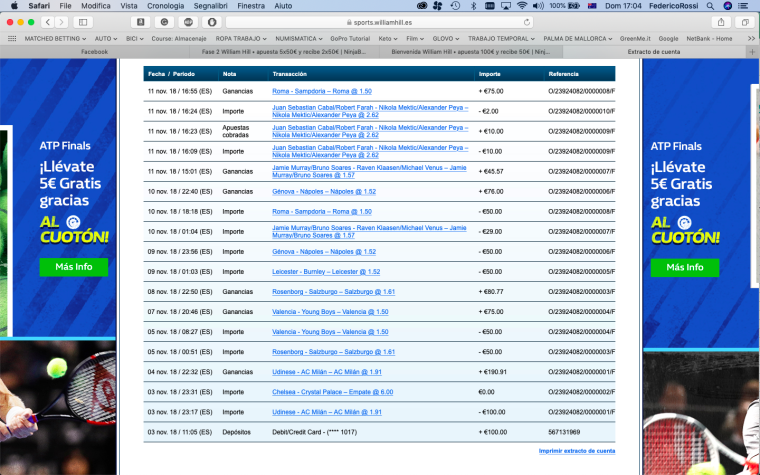Click the Importe column header
Image resolution: width=760 pixels, height=475 pixels.
(490, 74)
